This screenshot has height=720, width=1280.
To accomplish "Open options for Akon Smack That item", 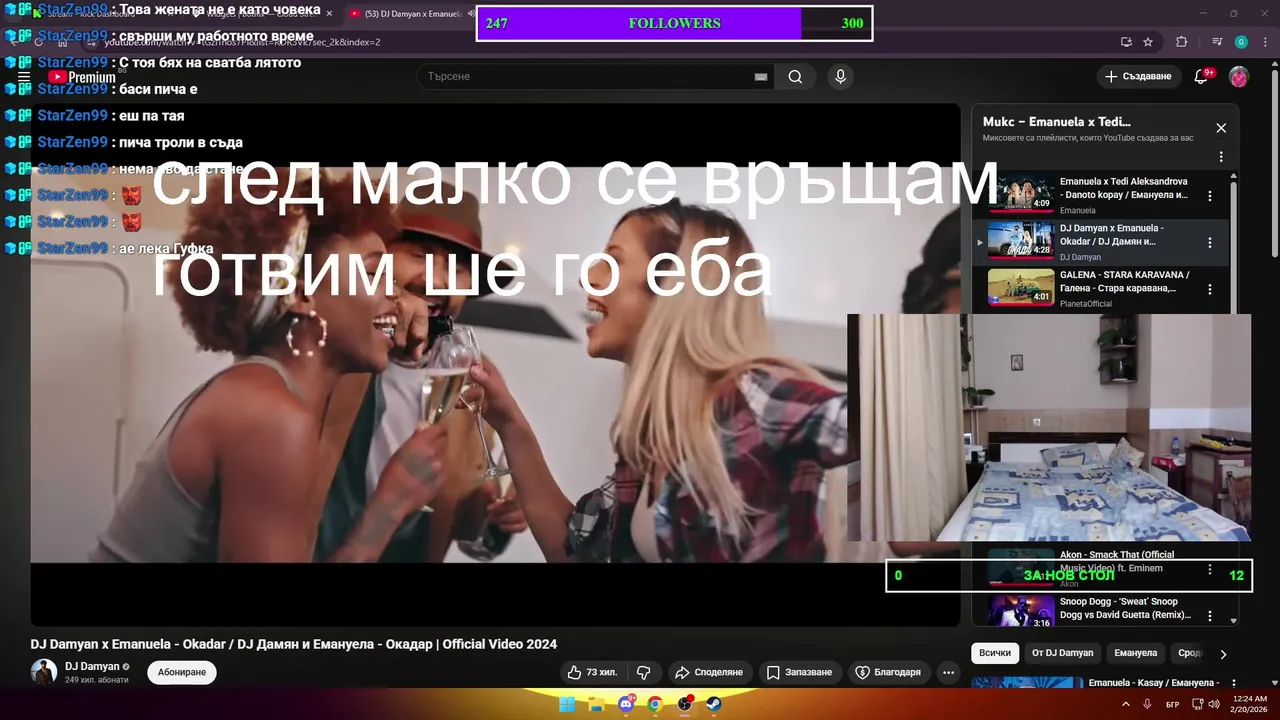I will point(1210,569).
